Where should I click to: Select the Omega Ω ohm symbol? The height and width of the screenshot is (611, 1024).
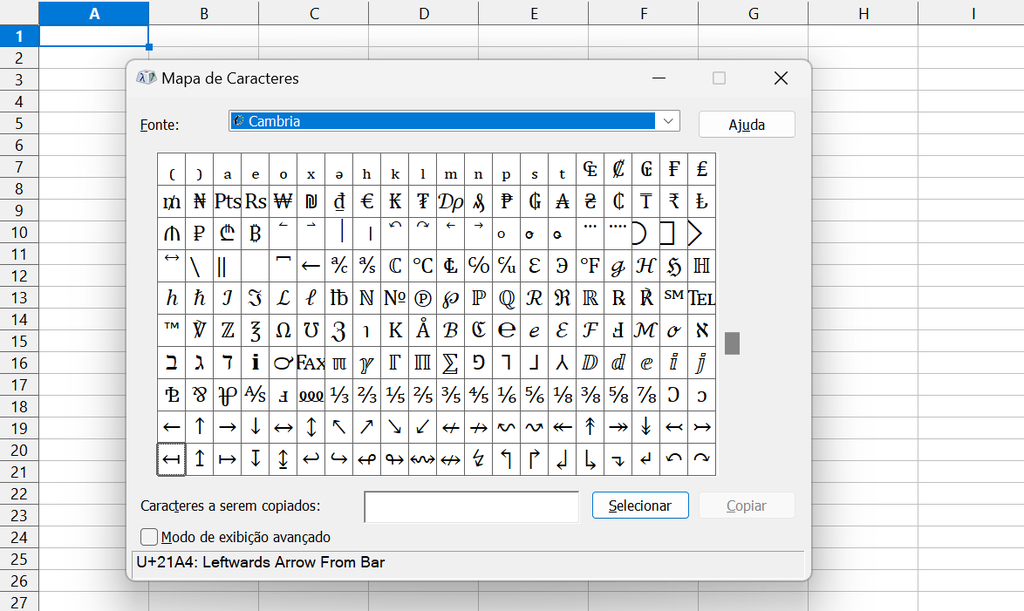pos(283,330)
